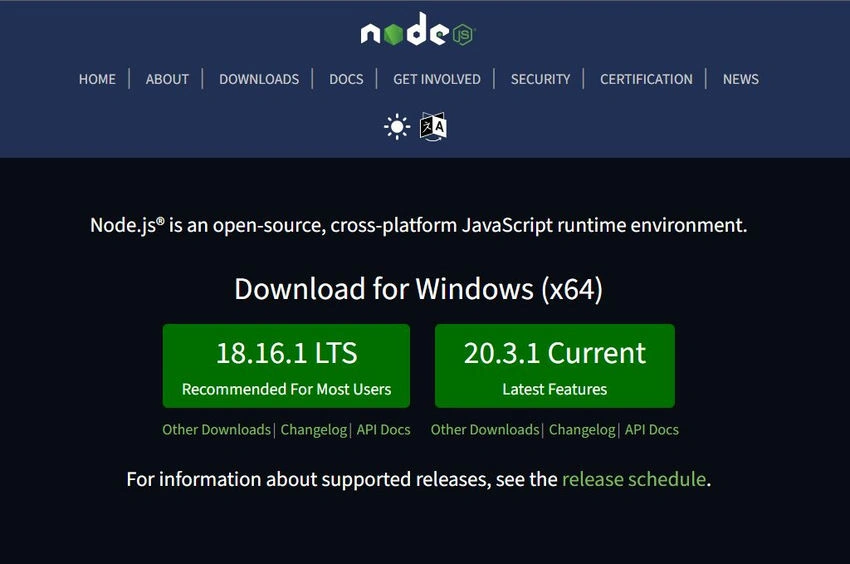Viewport: 850px width, 564px height.
Task: View Changelog for the LTS release
Action: pos(314,430)
